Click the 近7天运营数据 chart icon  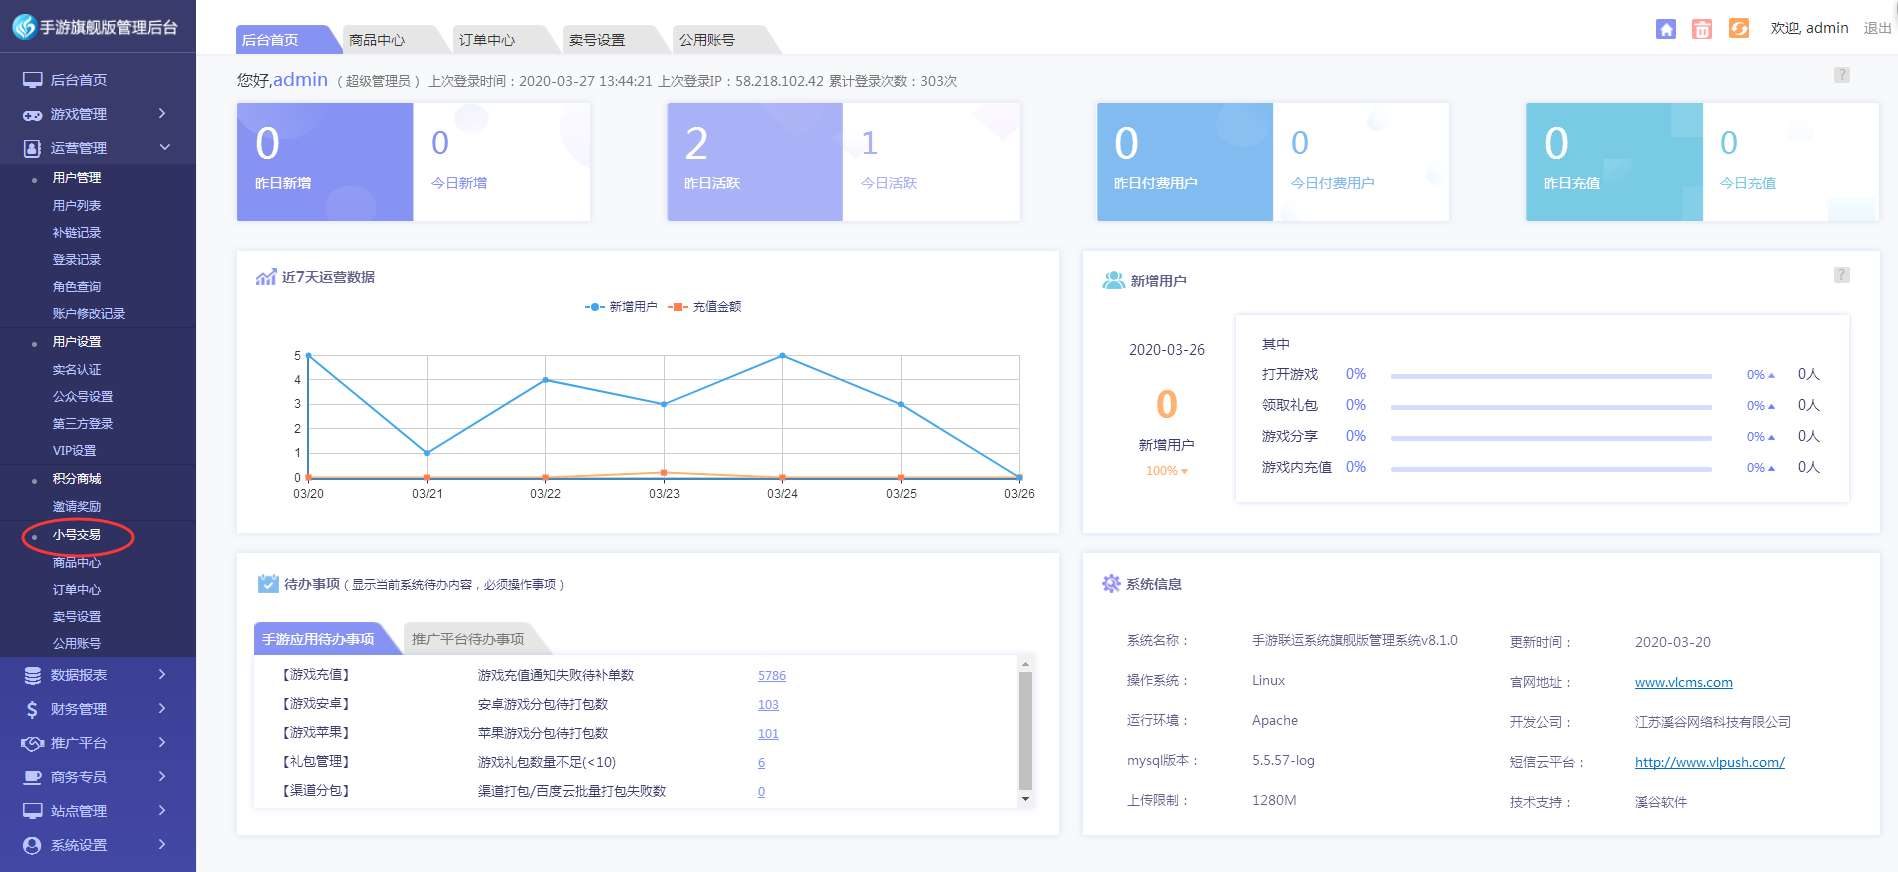[266, 277]
